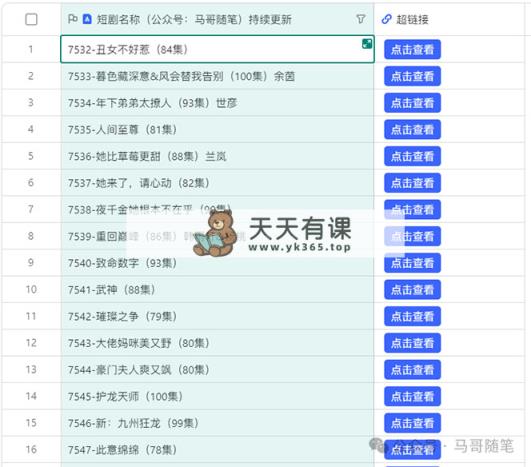Select row number 5

pos(31,156)
